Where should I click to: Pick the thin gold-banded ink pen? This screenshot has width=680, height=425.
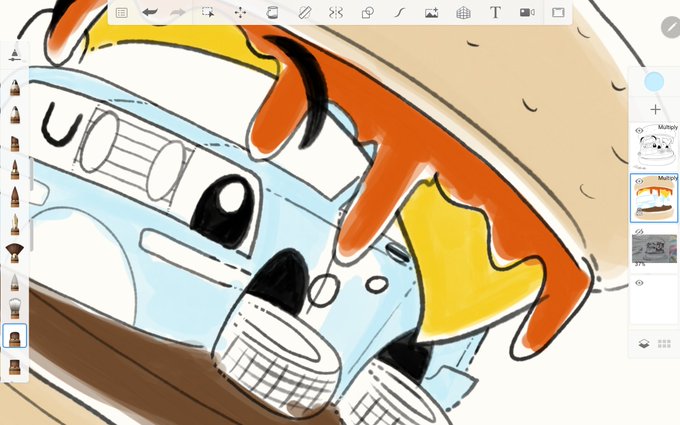[x=15, y=170]
